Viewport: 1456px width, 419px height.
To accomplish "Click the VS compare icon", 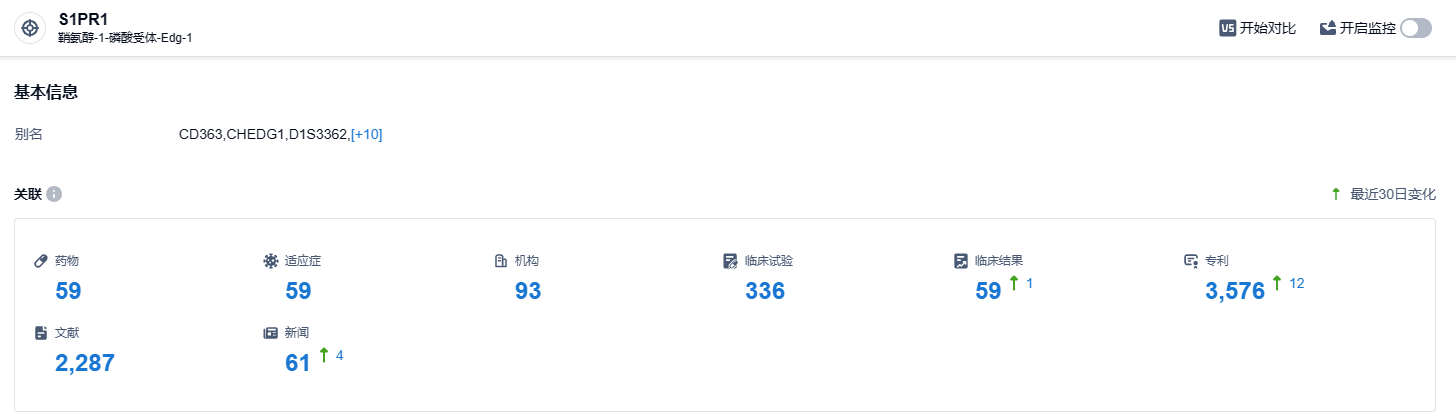I will 1227,28.
